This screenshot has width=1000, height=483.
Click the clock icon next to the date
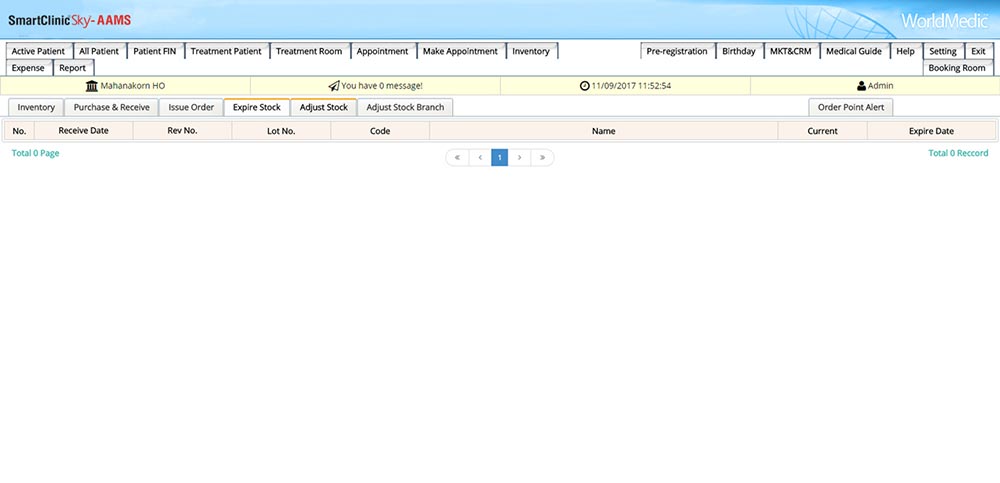click(585, 86)
